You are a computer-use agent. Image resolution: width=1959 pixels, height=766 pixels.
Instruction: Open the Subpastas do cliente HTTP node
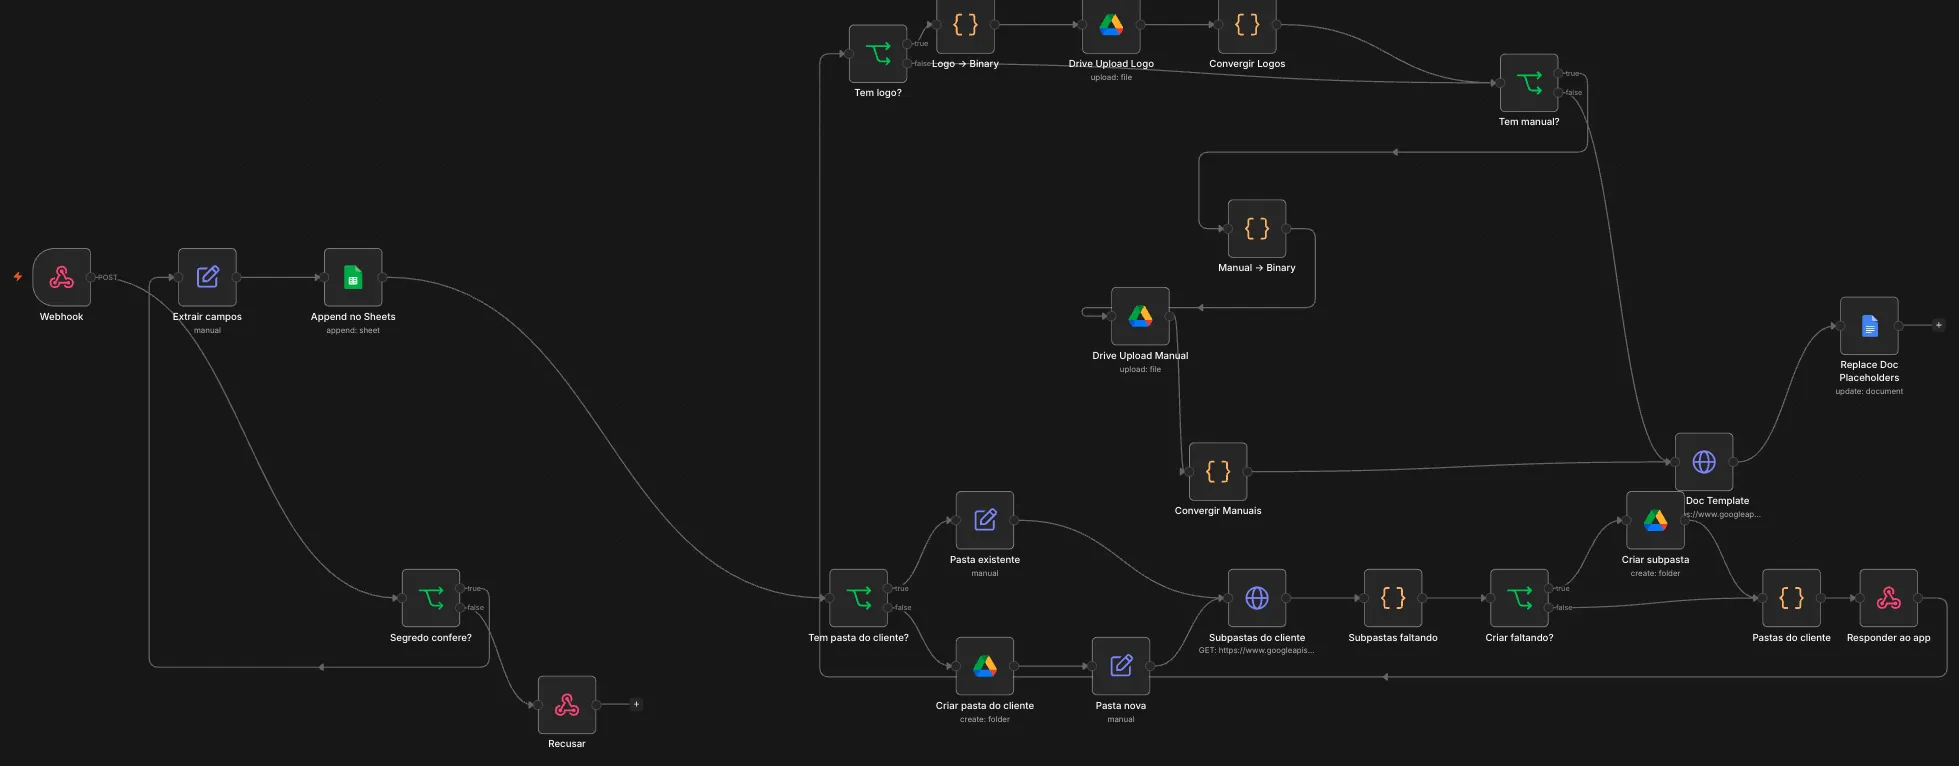click(1257, 598)
